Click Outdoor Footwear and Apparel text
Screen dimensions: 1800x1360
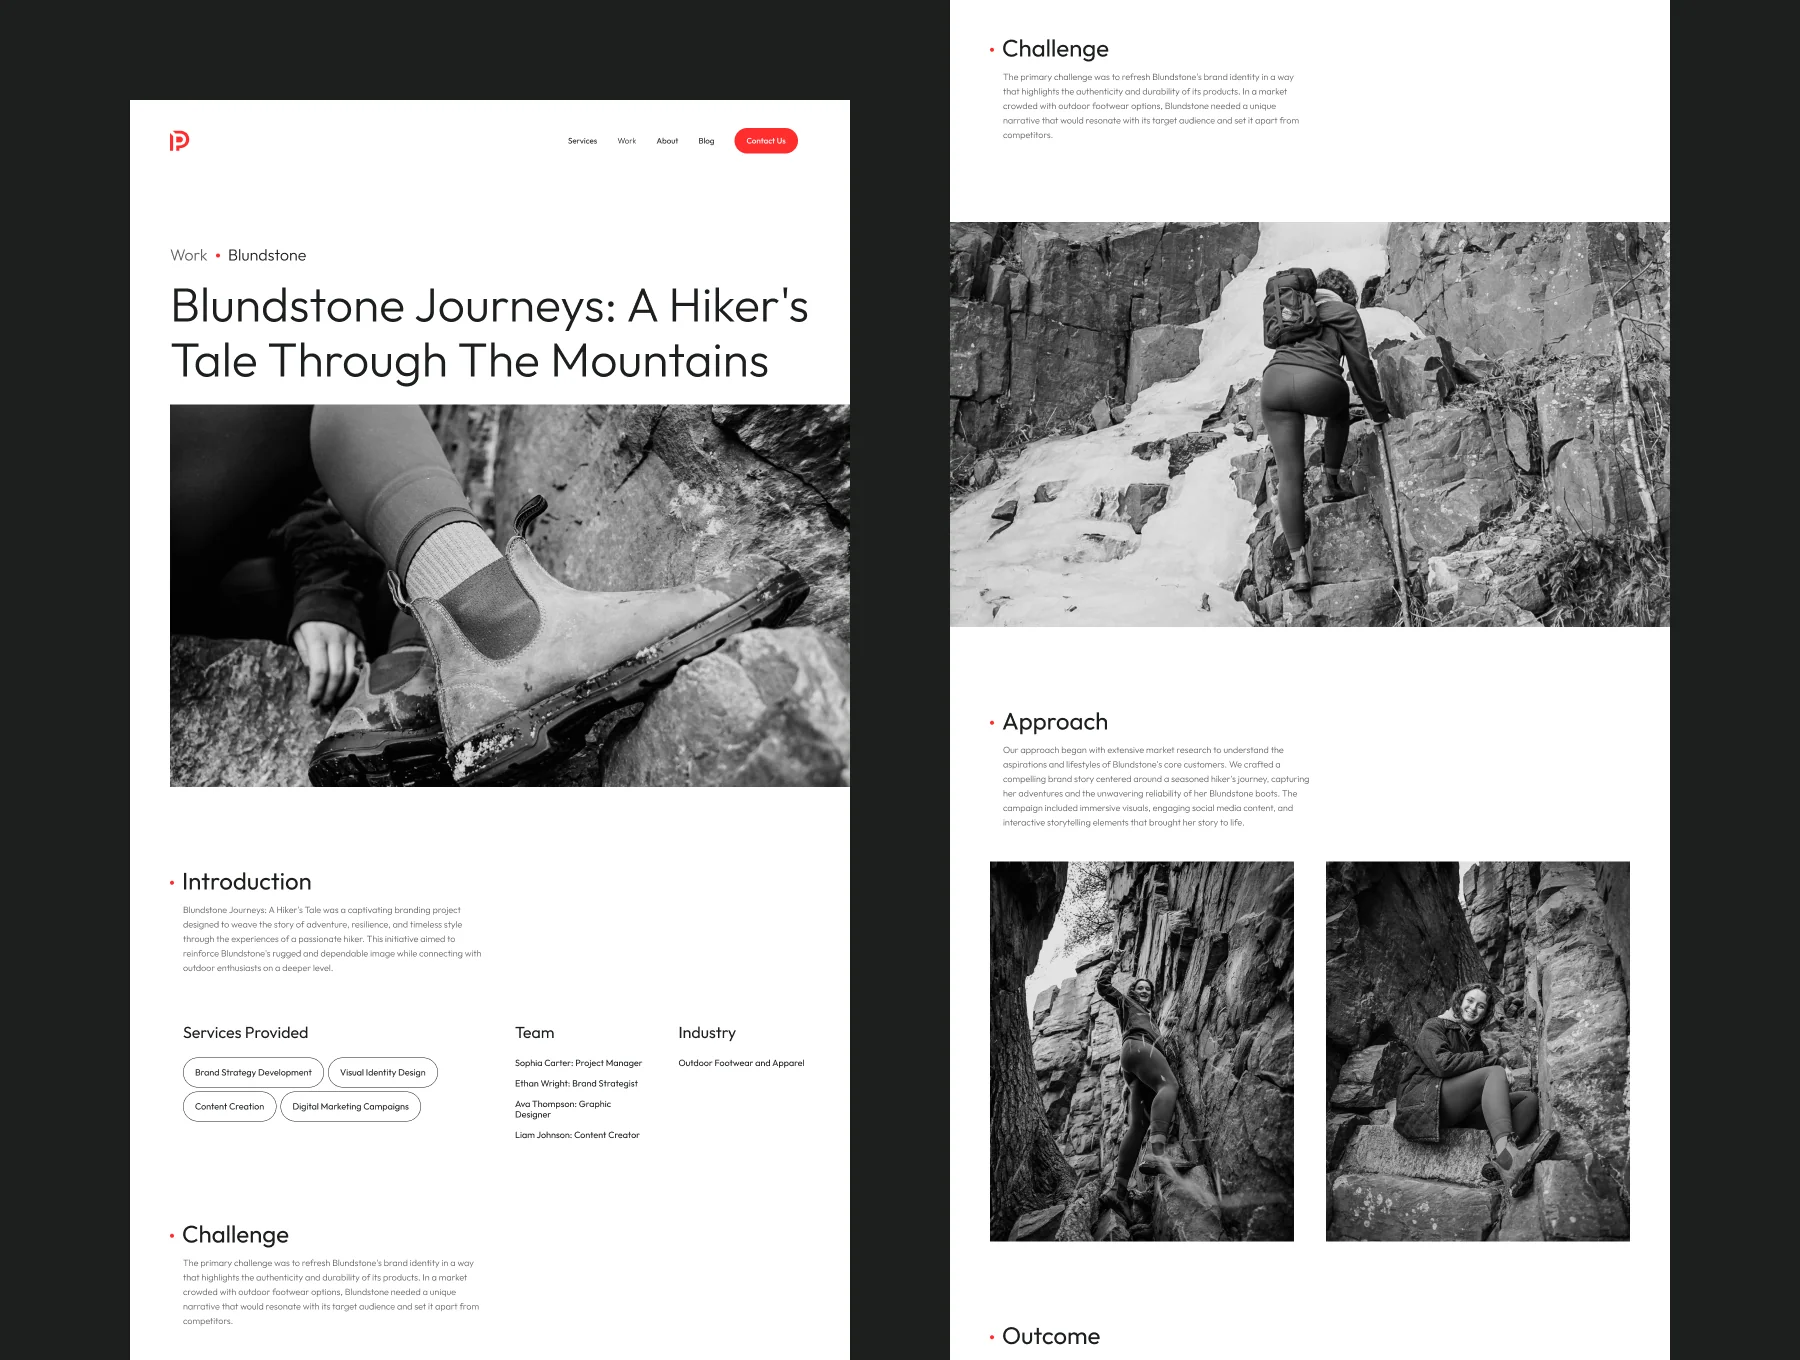point(741,1063)
